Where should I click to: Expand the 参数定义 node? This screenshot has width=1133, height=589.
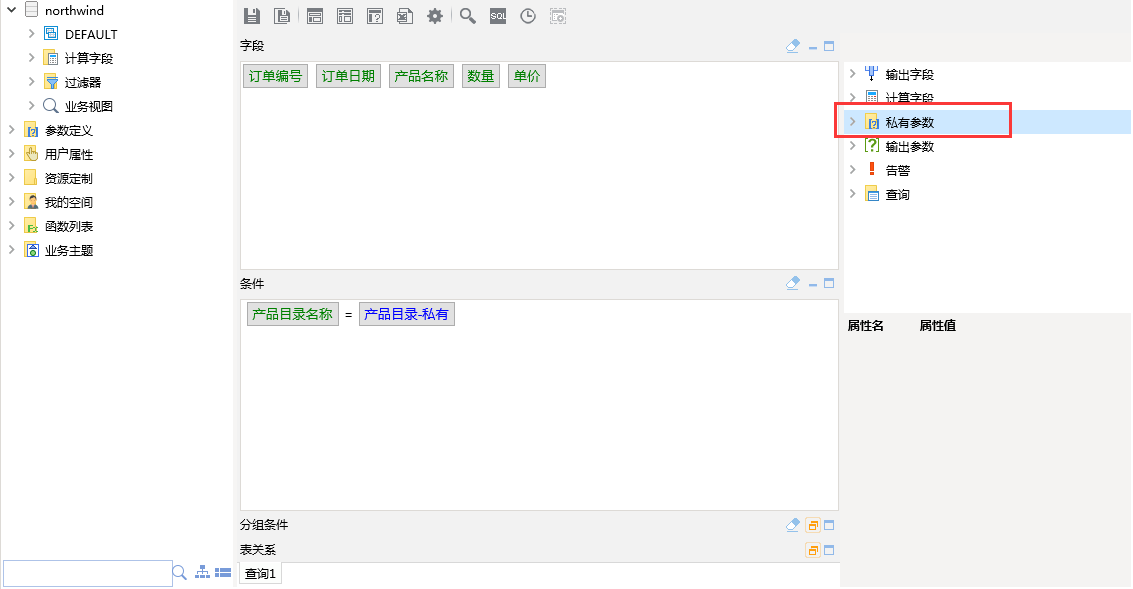12,130
